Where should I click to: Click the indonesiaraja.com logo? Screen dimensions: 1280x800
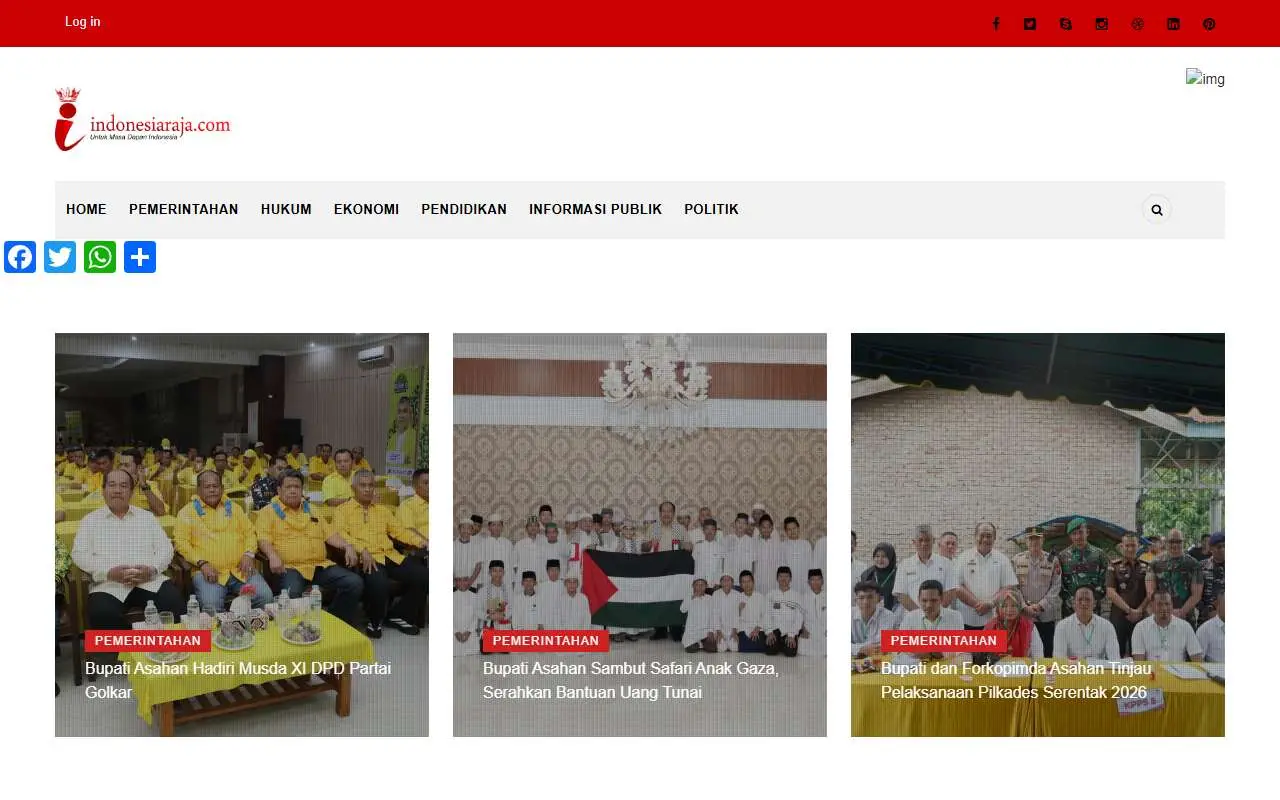pos(143,119)
